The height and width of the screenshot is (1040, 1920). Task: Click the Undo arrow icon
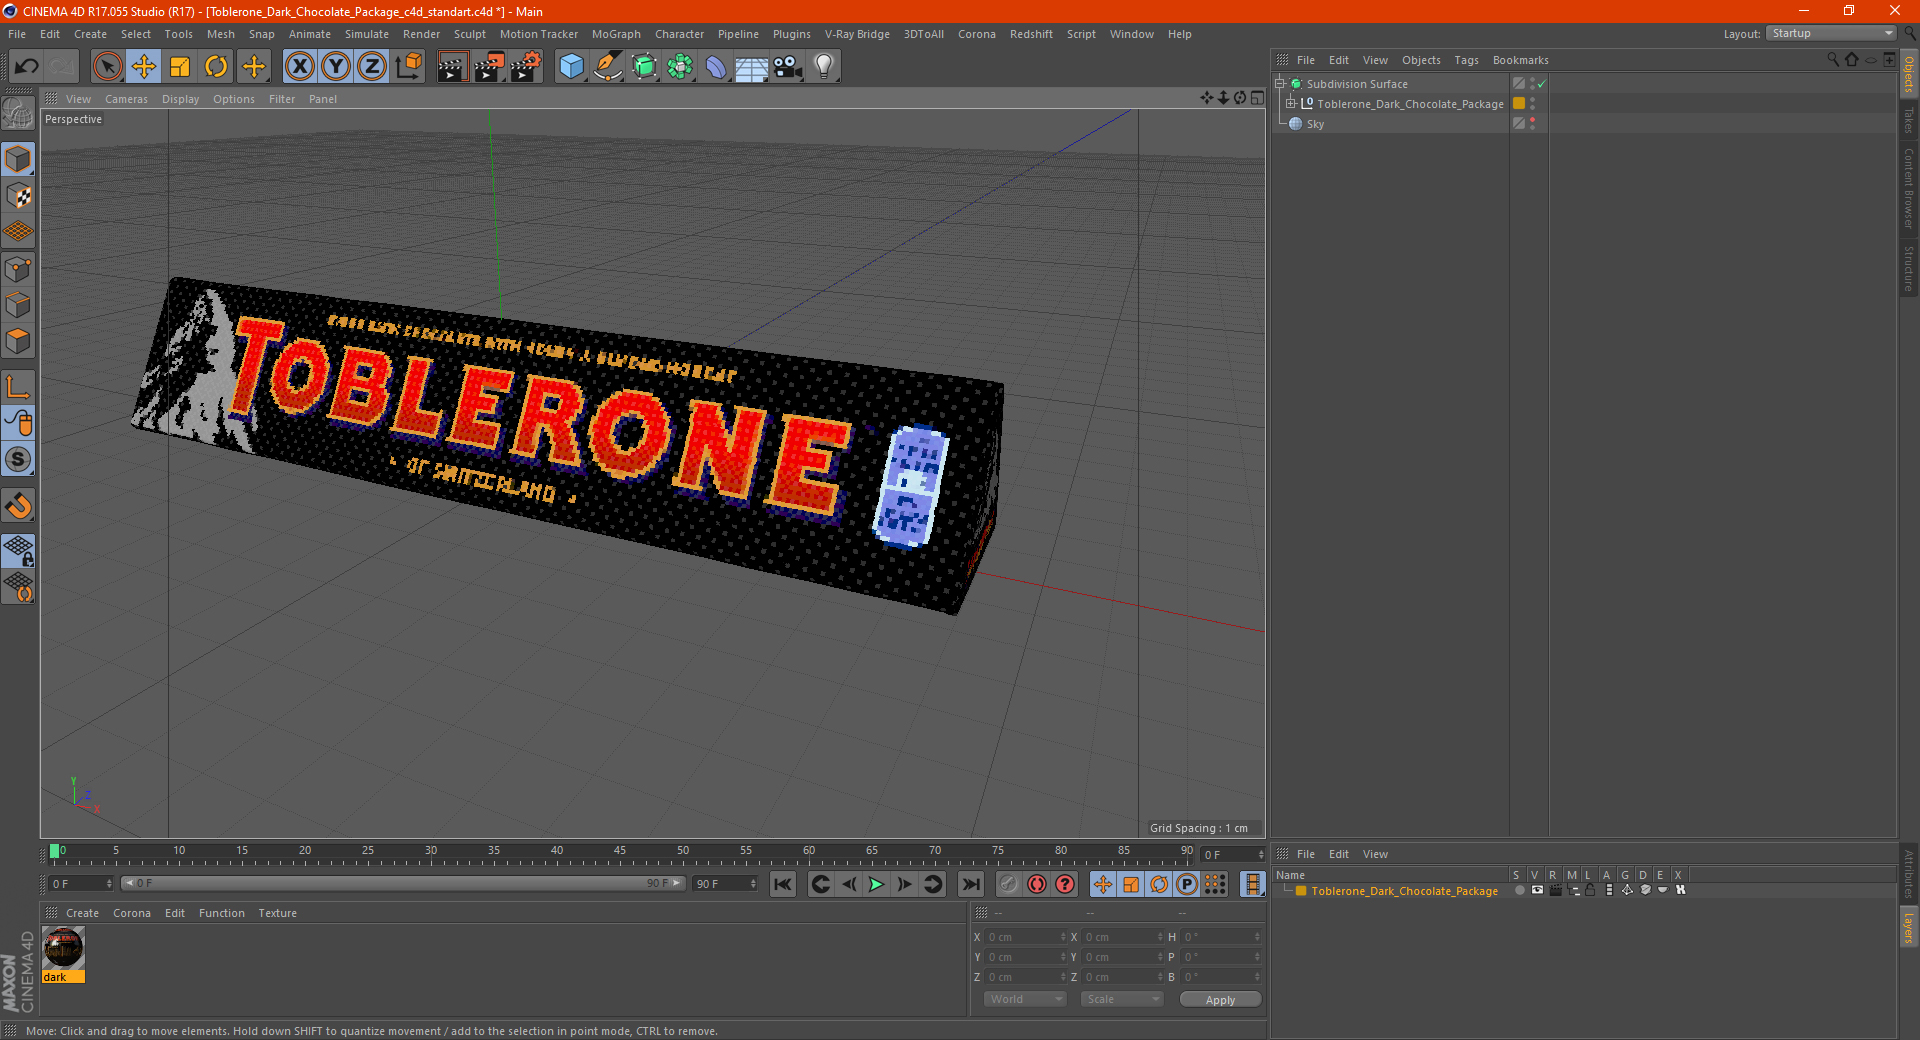[27, 67]
